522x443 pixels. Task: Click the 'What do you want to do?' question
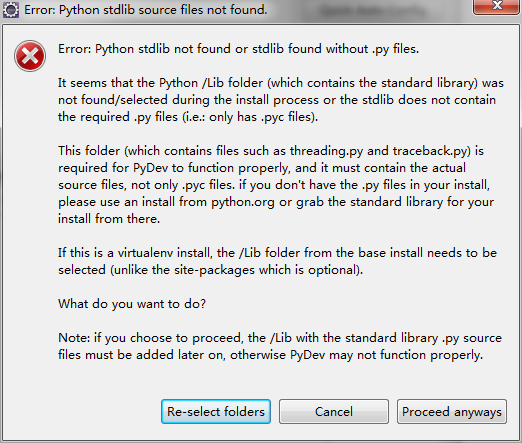coord(132,304)
